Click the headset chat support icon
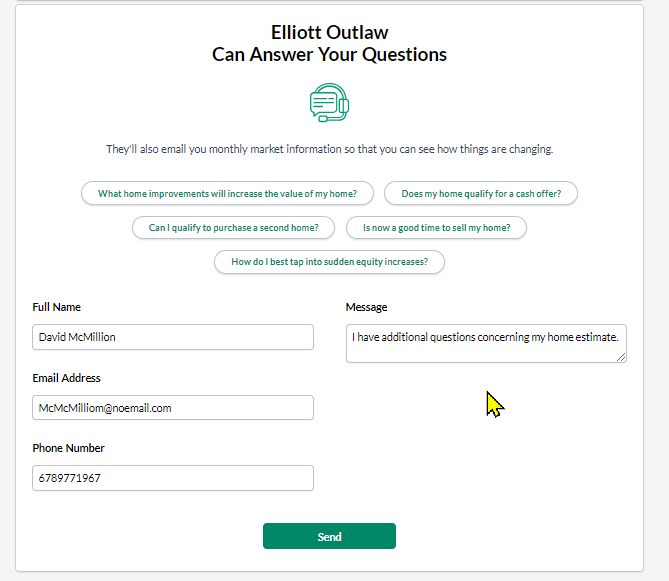This screenshot has height=581, width=669. [x=329, y=103]
